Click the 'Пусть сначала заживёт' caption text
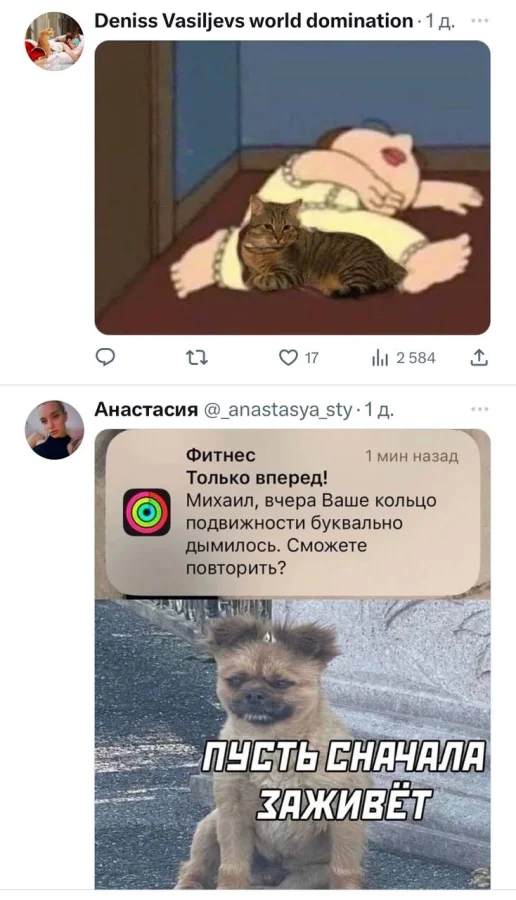 point(343,781)
